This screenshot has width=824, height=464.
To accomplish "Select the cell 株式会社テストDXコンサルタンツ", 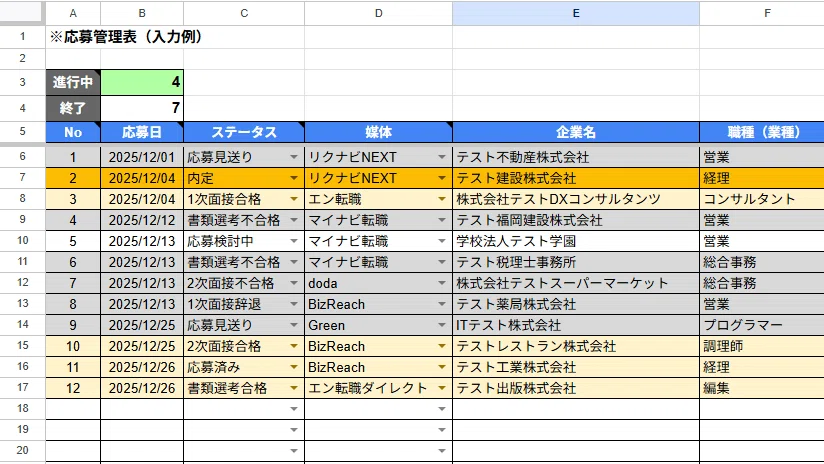I will point(576,199).
